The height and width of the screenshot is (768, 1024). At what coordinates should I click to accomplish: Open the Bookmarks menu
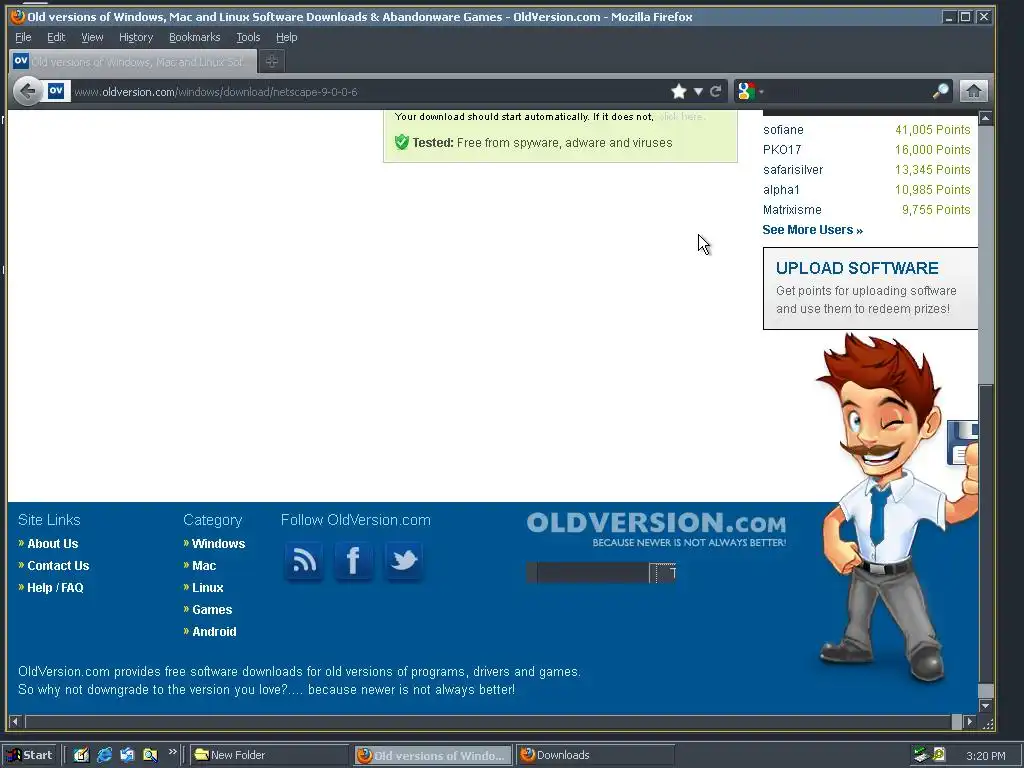[195, 37]
